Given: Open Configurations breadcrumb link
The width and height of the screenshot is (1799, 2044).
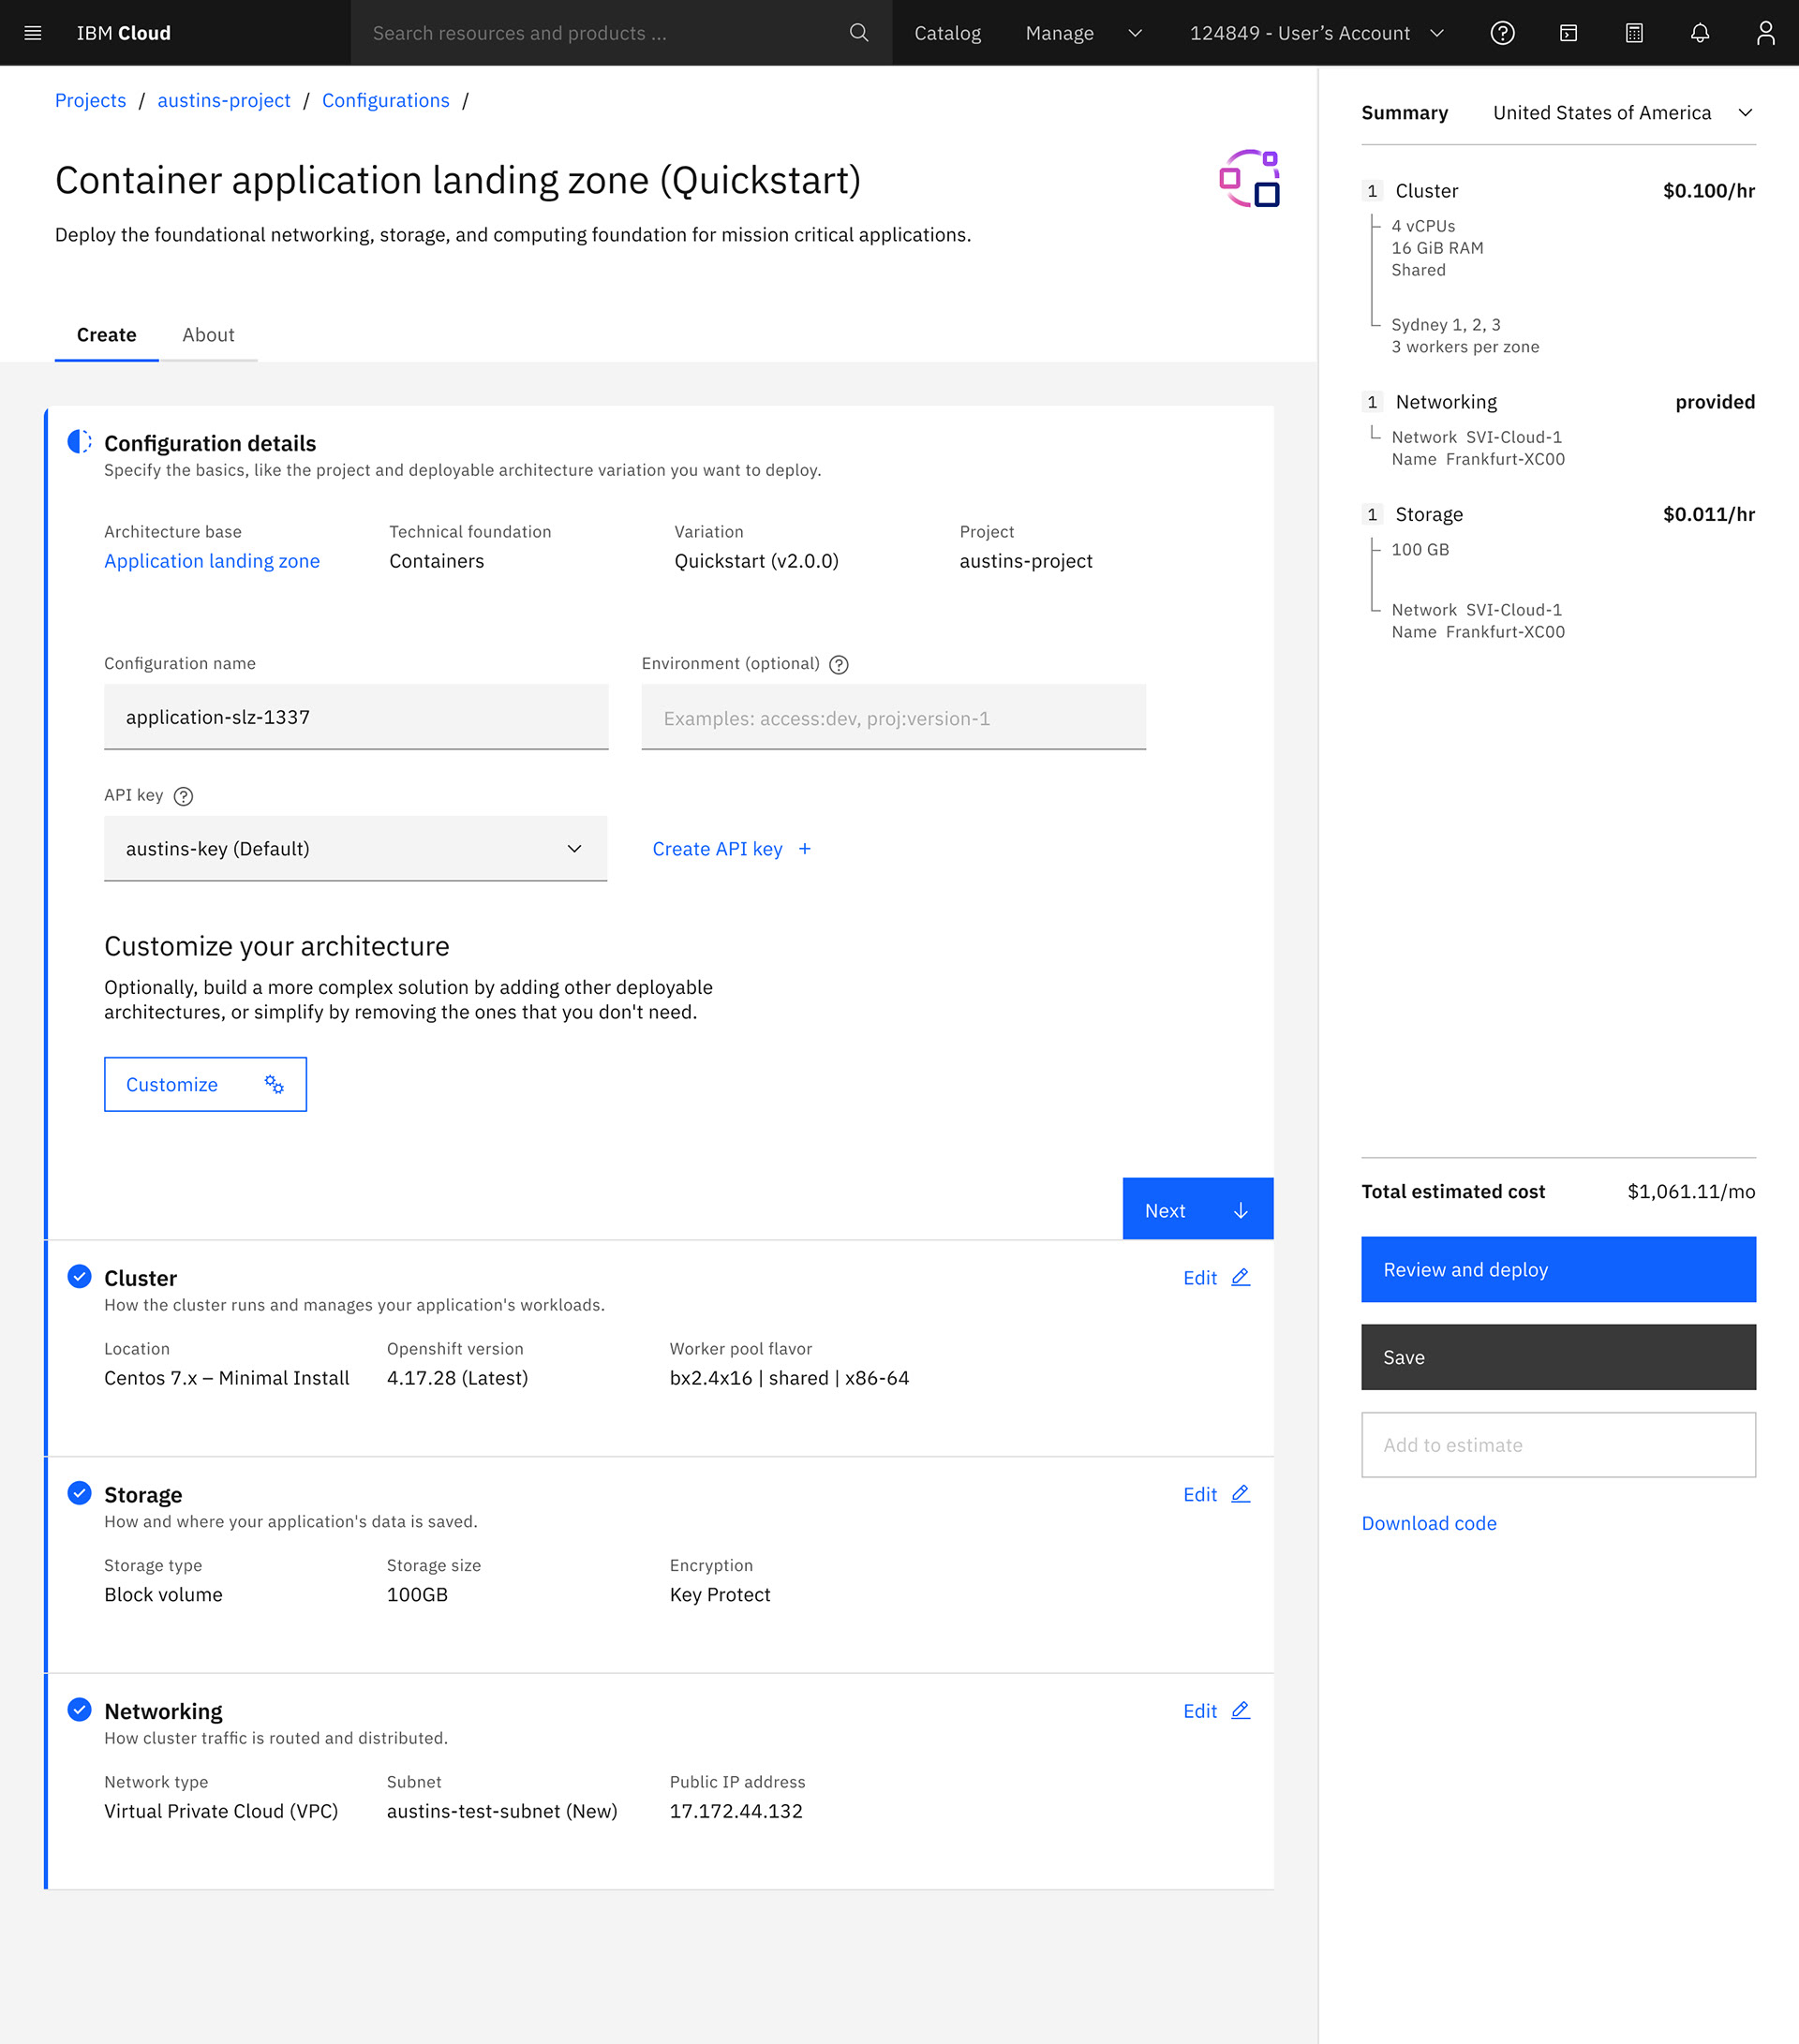Looking at the screenshot, I should click(385, 101).
